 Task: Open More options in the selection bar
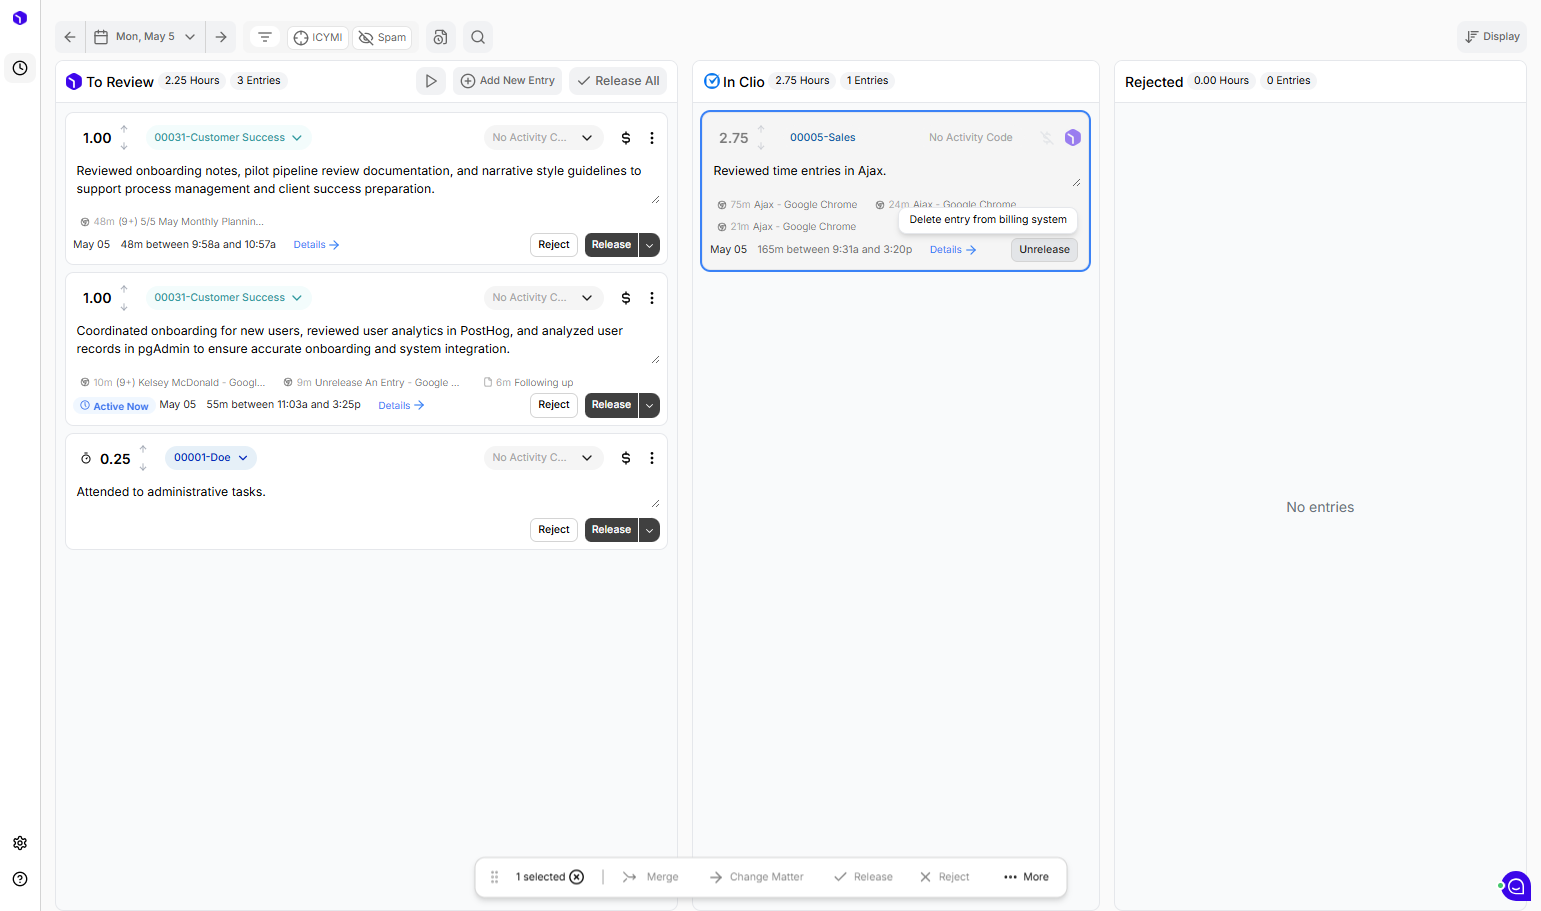pos(1026,877)
